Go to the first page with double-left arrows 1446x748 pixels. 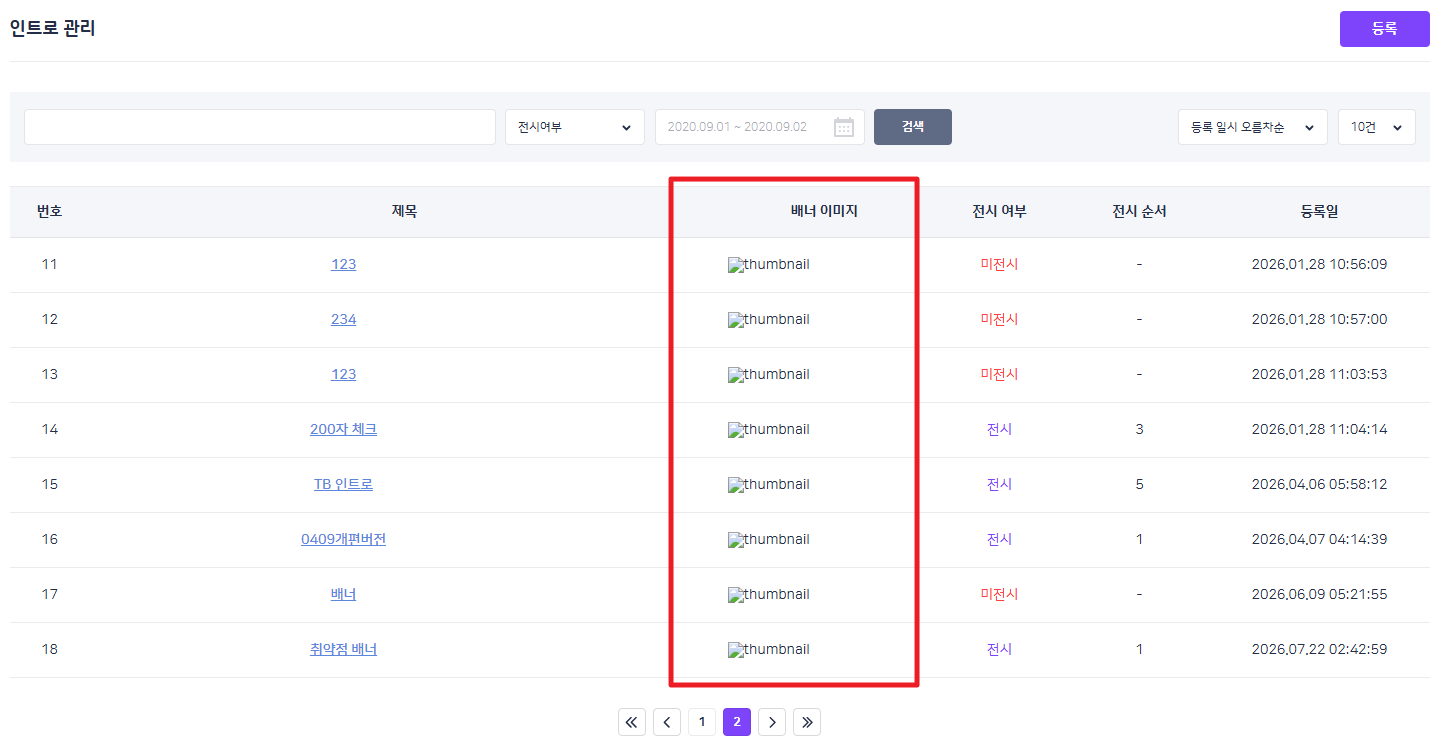(x=632, y=722)
